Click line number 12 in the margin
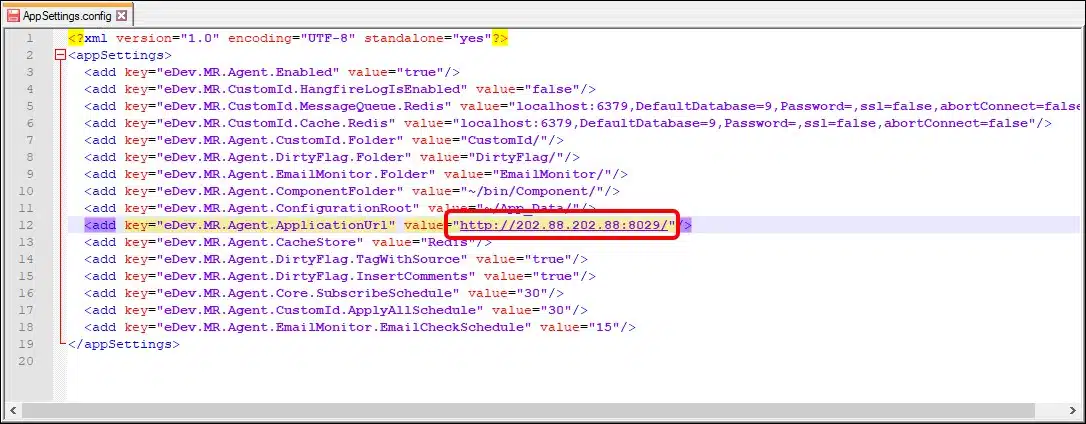Image resolution: width=1086 pixels, height=424 pixels. click(x=29, y=225)
